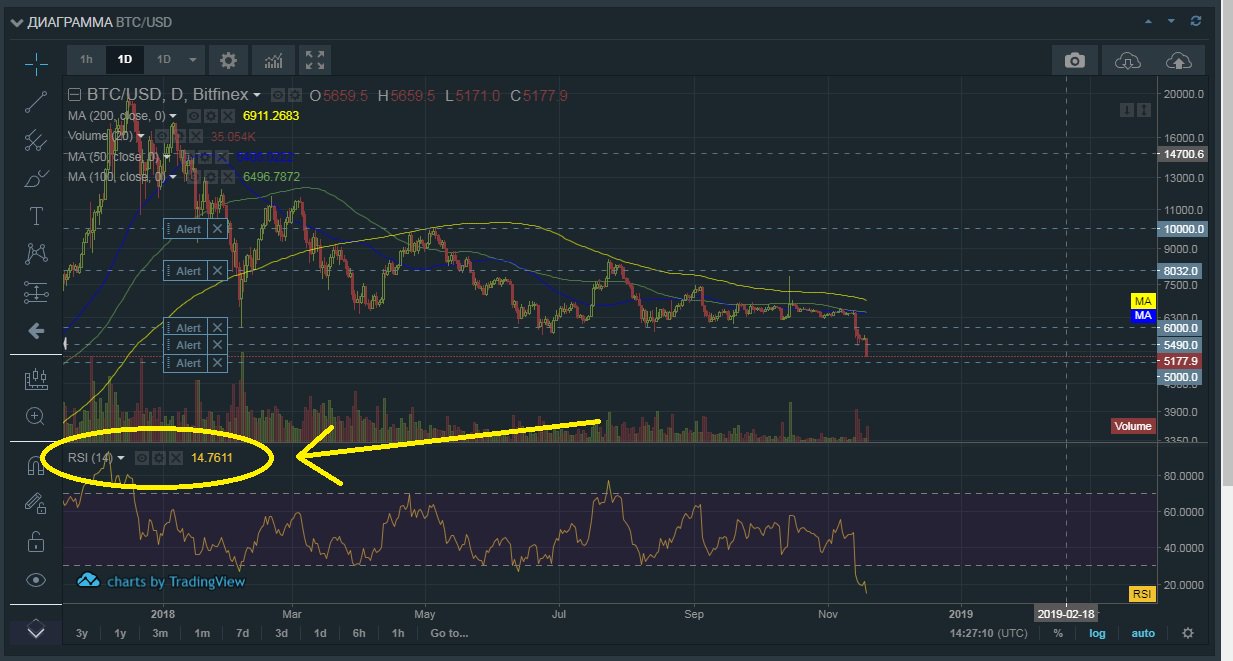Open the indicators menu icon
Image resolution: width=1233 pixels, height=661 pixels.
[273, 60]
